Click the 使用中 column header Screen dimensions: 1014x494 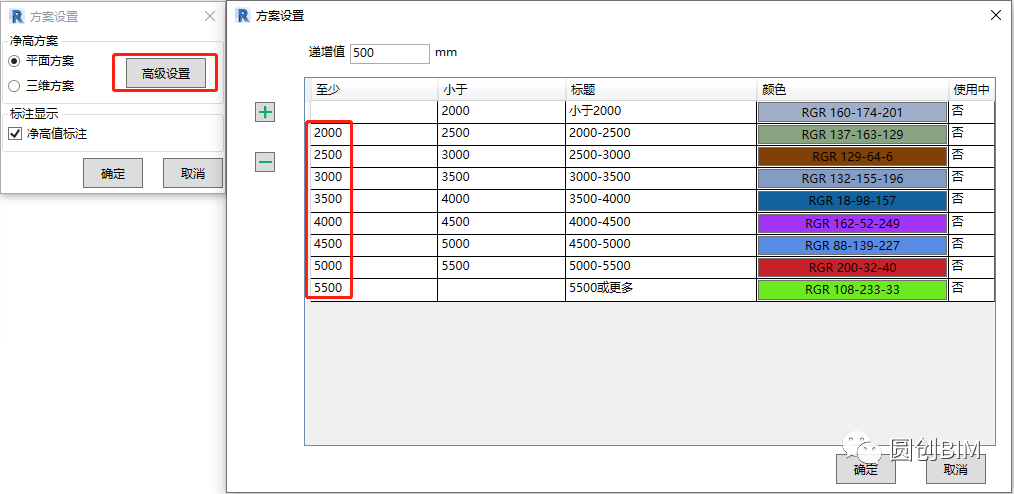point(971,89)
